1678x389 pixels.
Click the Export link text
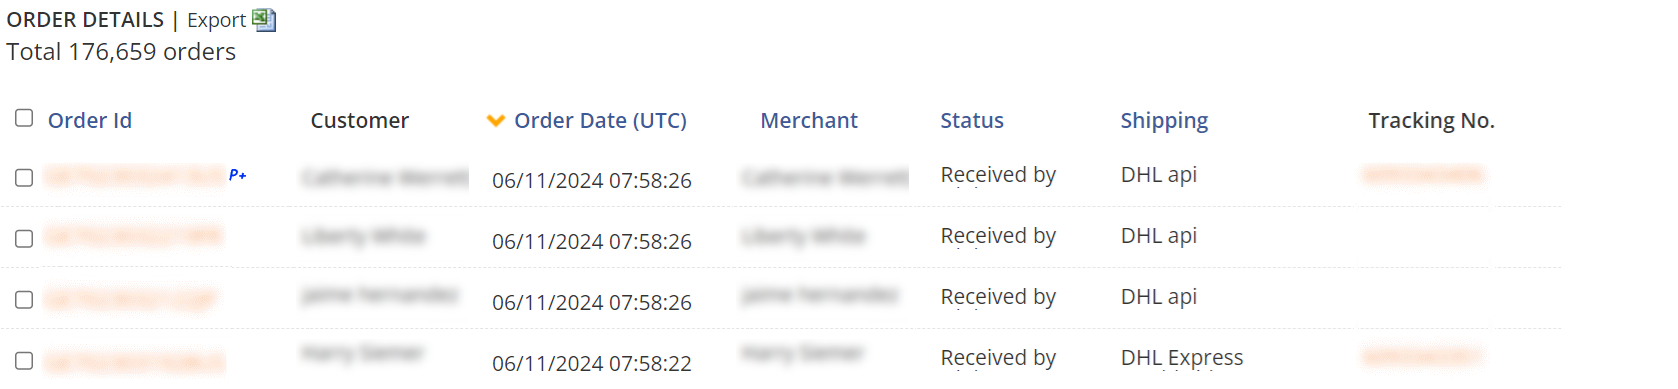216,20
